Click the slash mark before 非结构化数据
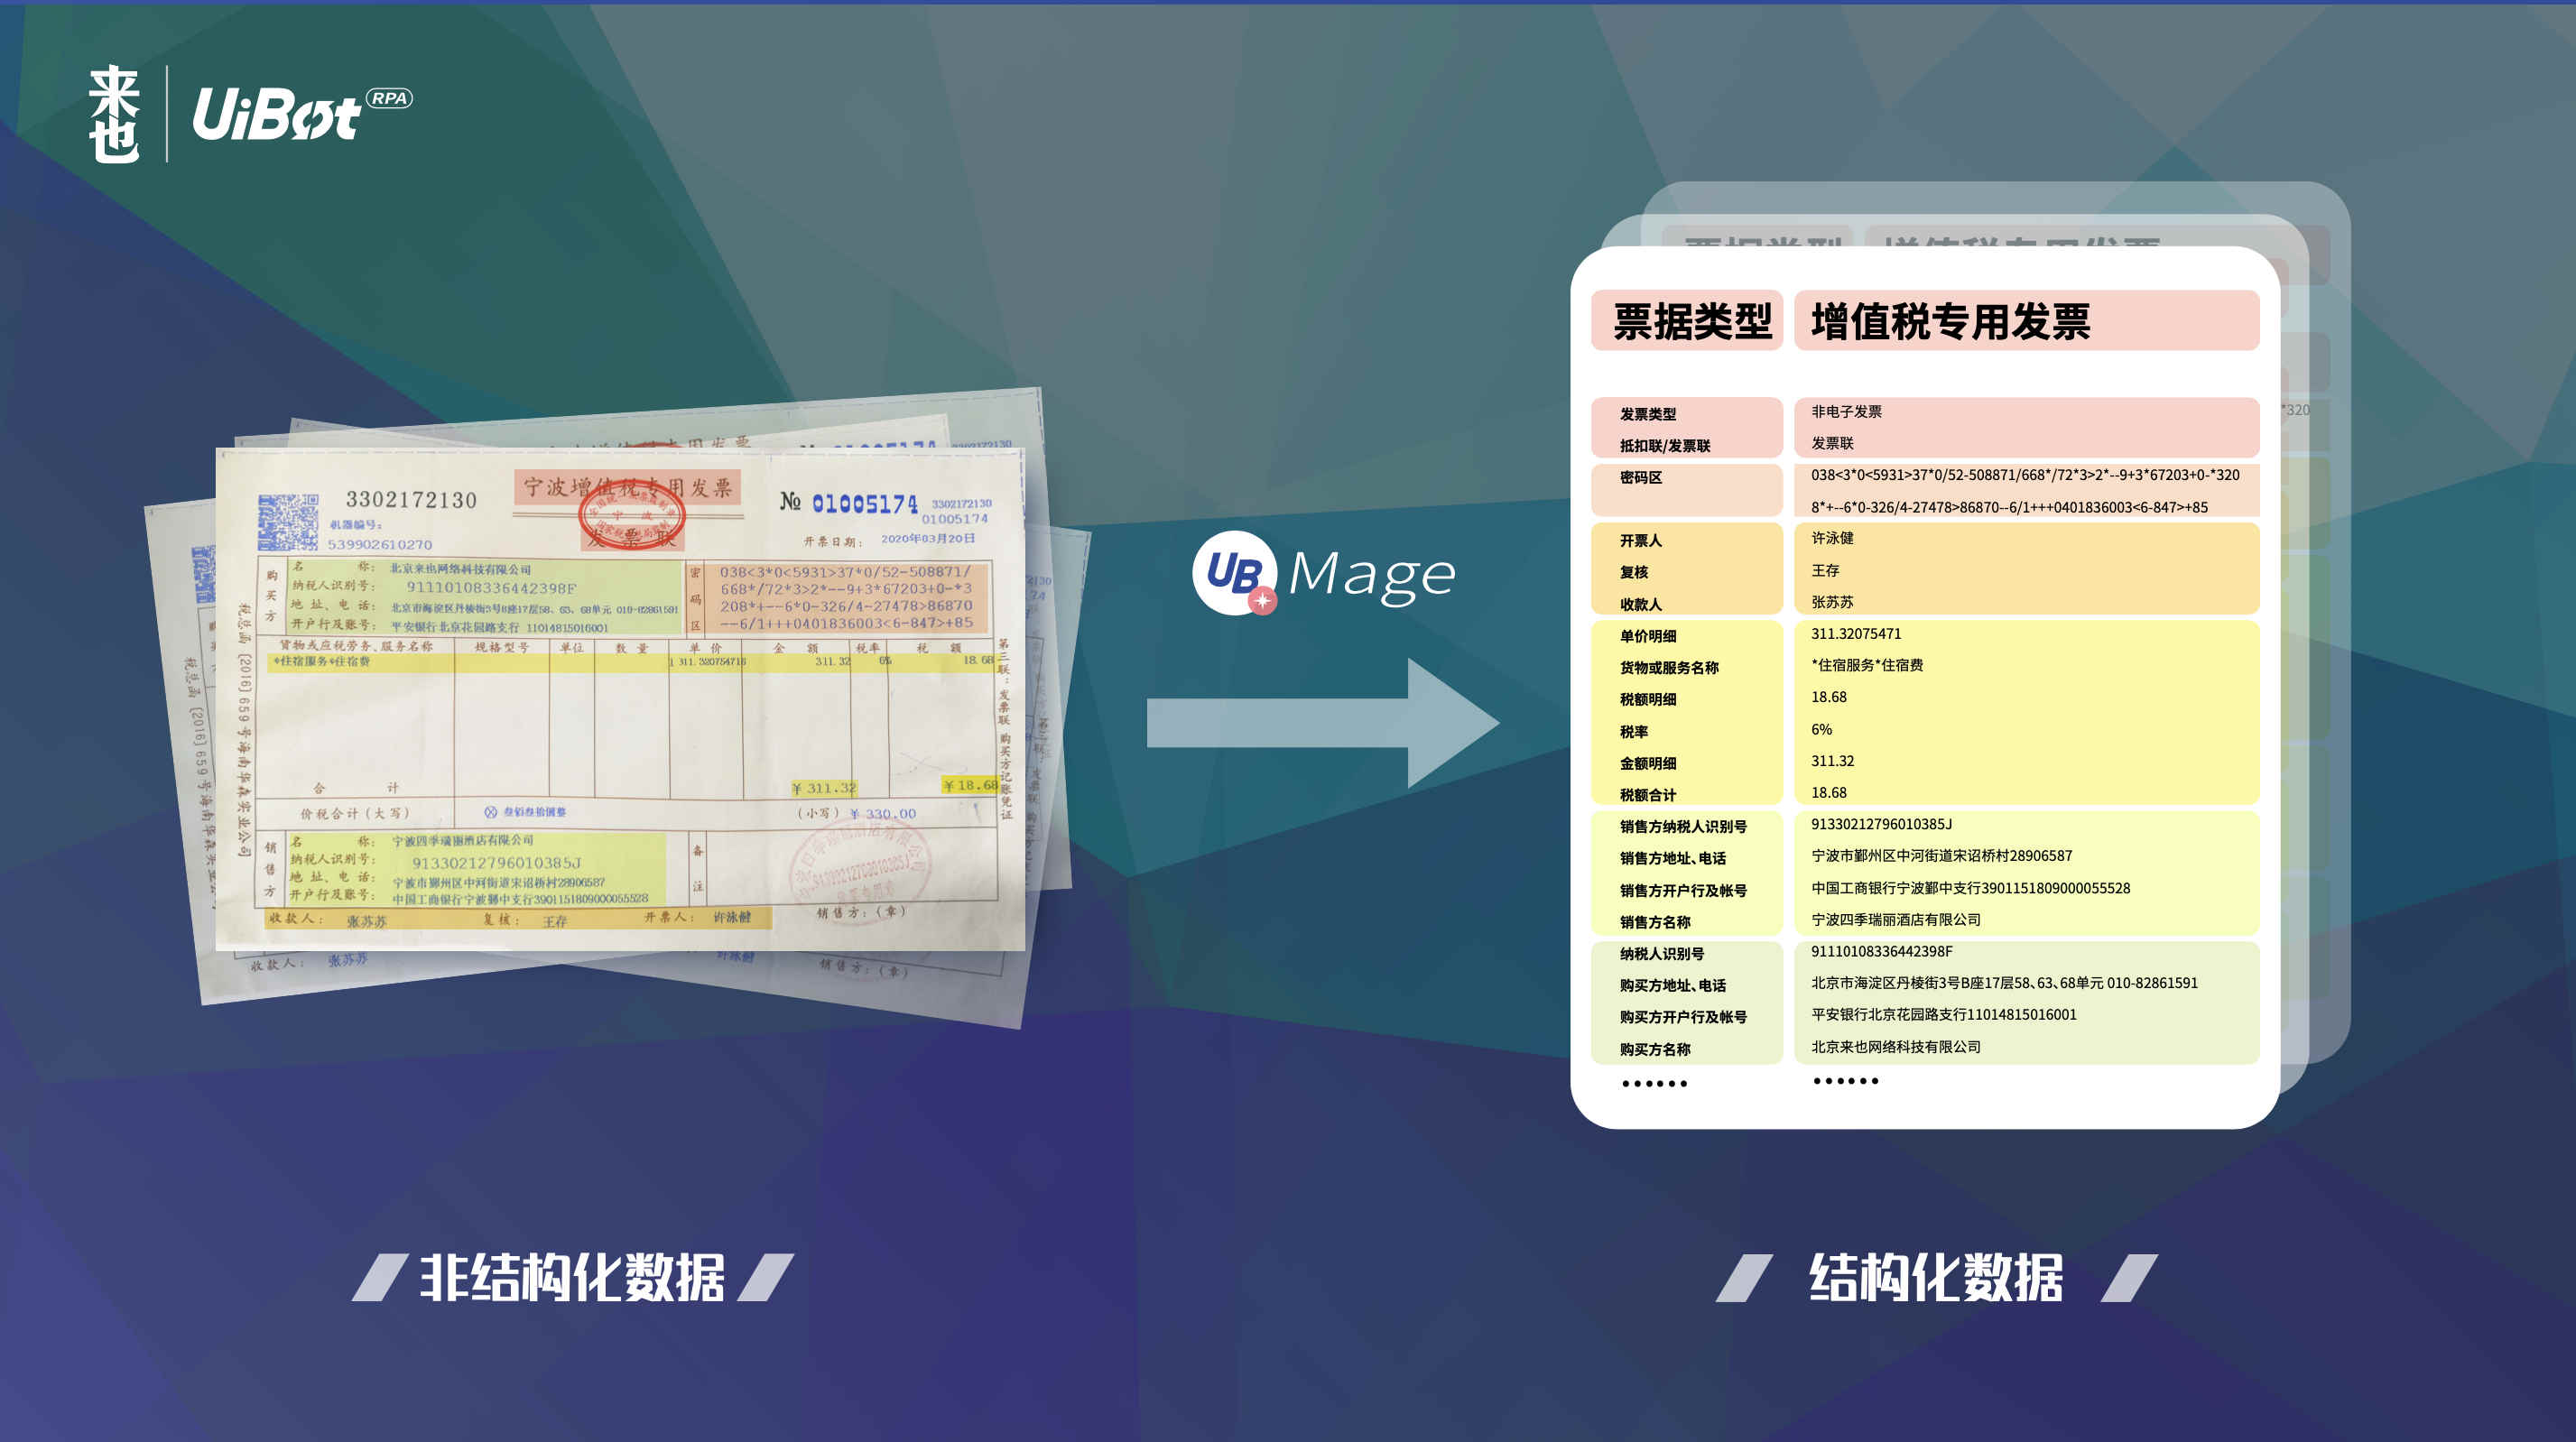 click(x=379, y=1277)
